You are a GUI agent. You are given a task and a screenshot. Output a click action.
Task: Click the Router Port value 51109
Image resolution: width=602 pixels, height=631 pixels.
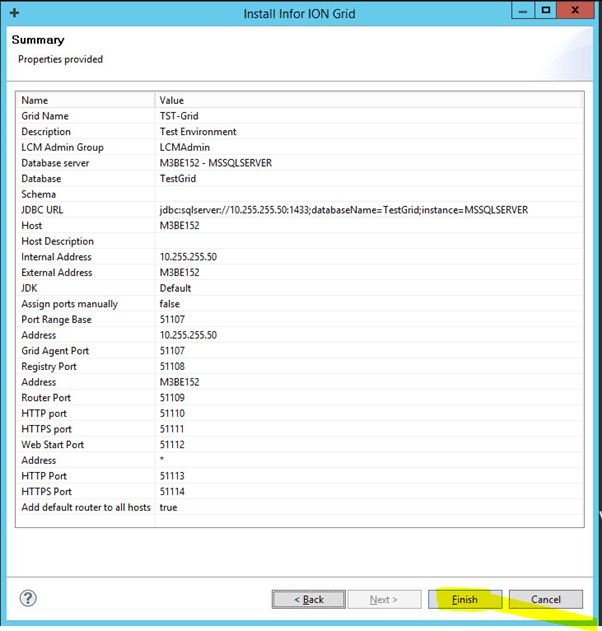coord(172,398)
